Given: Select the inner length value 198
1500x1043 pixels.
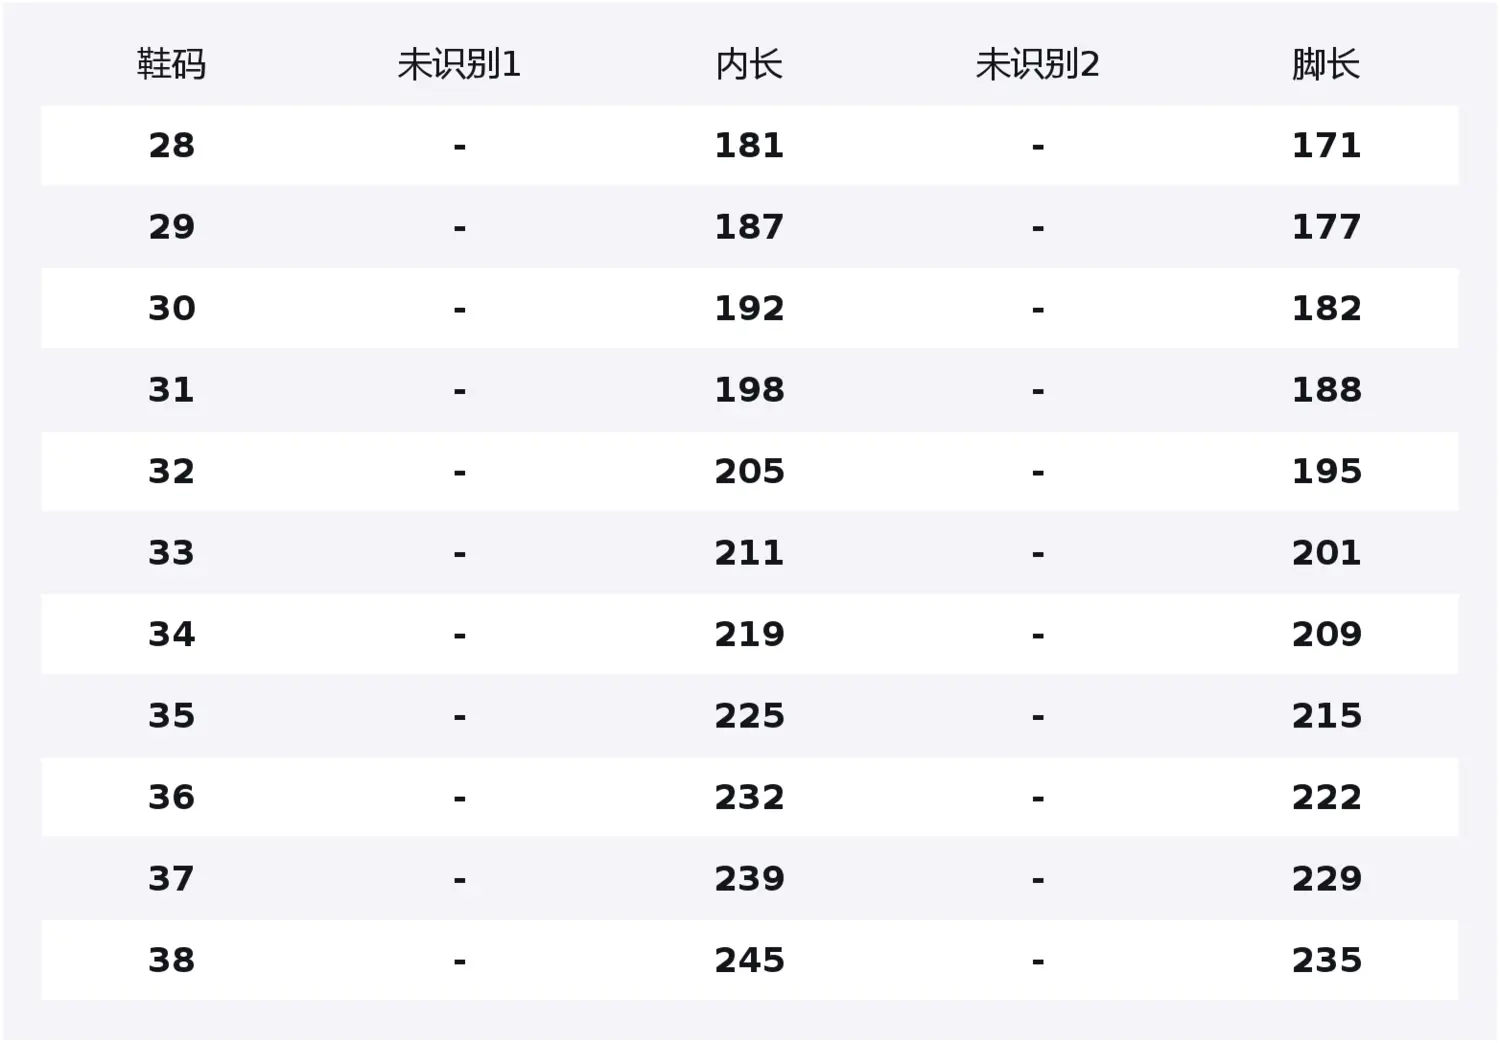Looking at the screenshot, I should [749, 390].
